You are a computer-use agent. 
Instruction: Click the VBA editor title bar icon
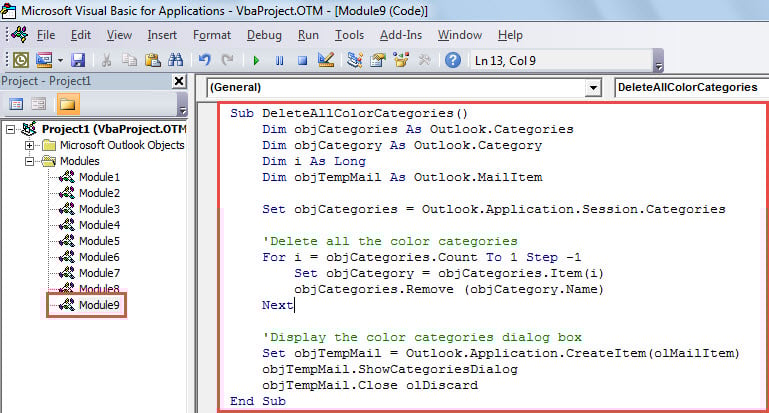[8, 10]
